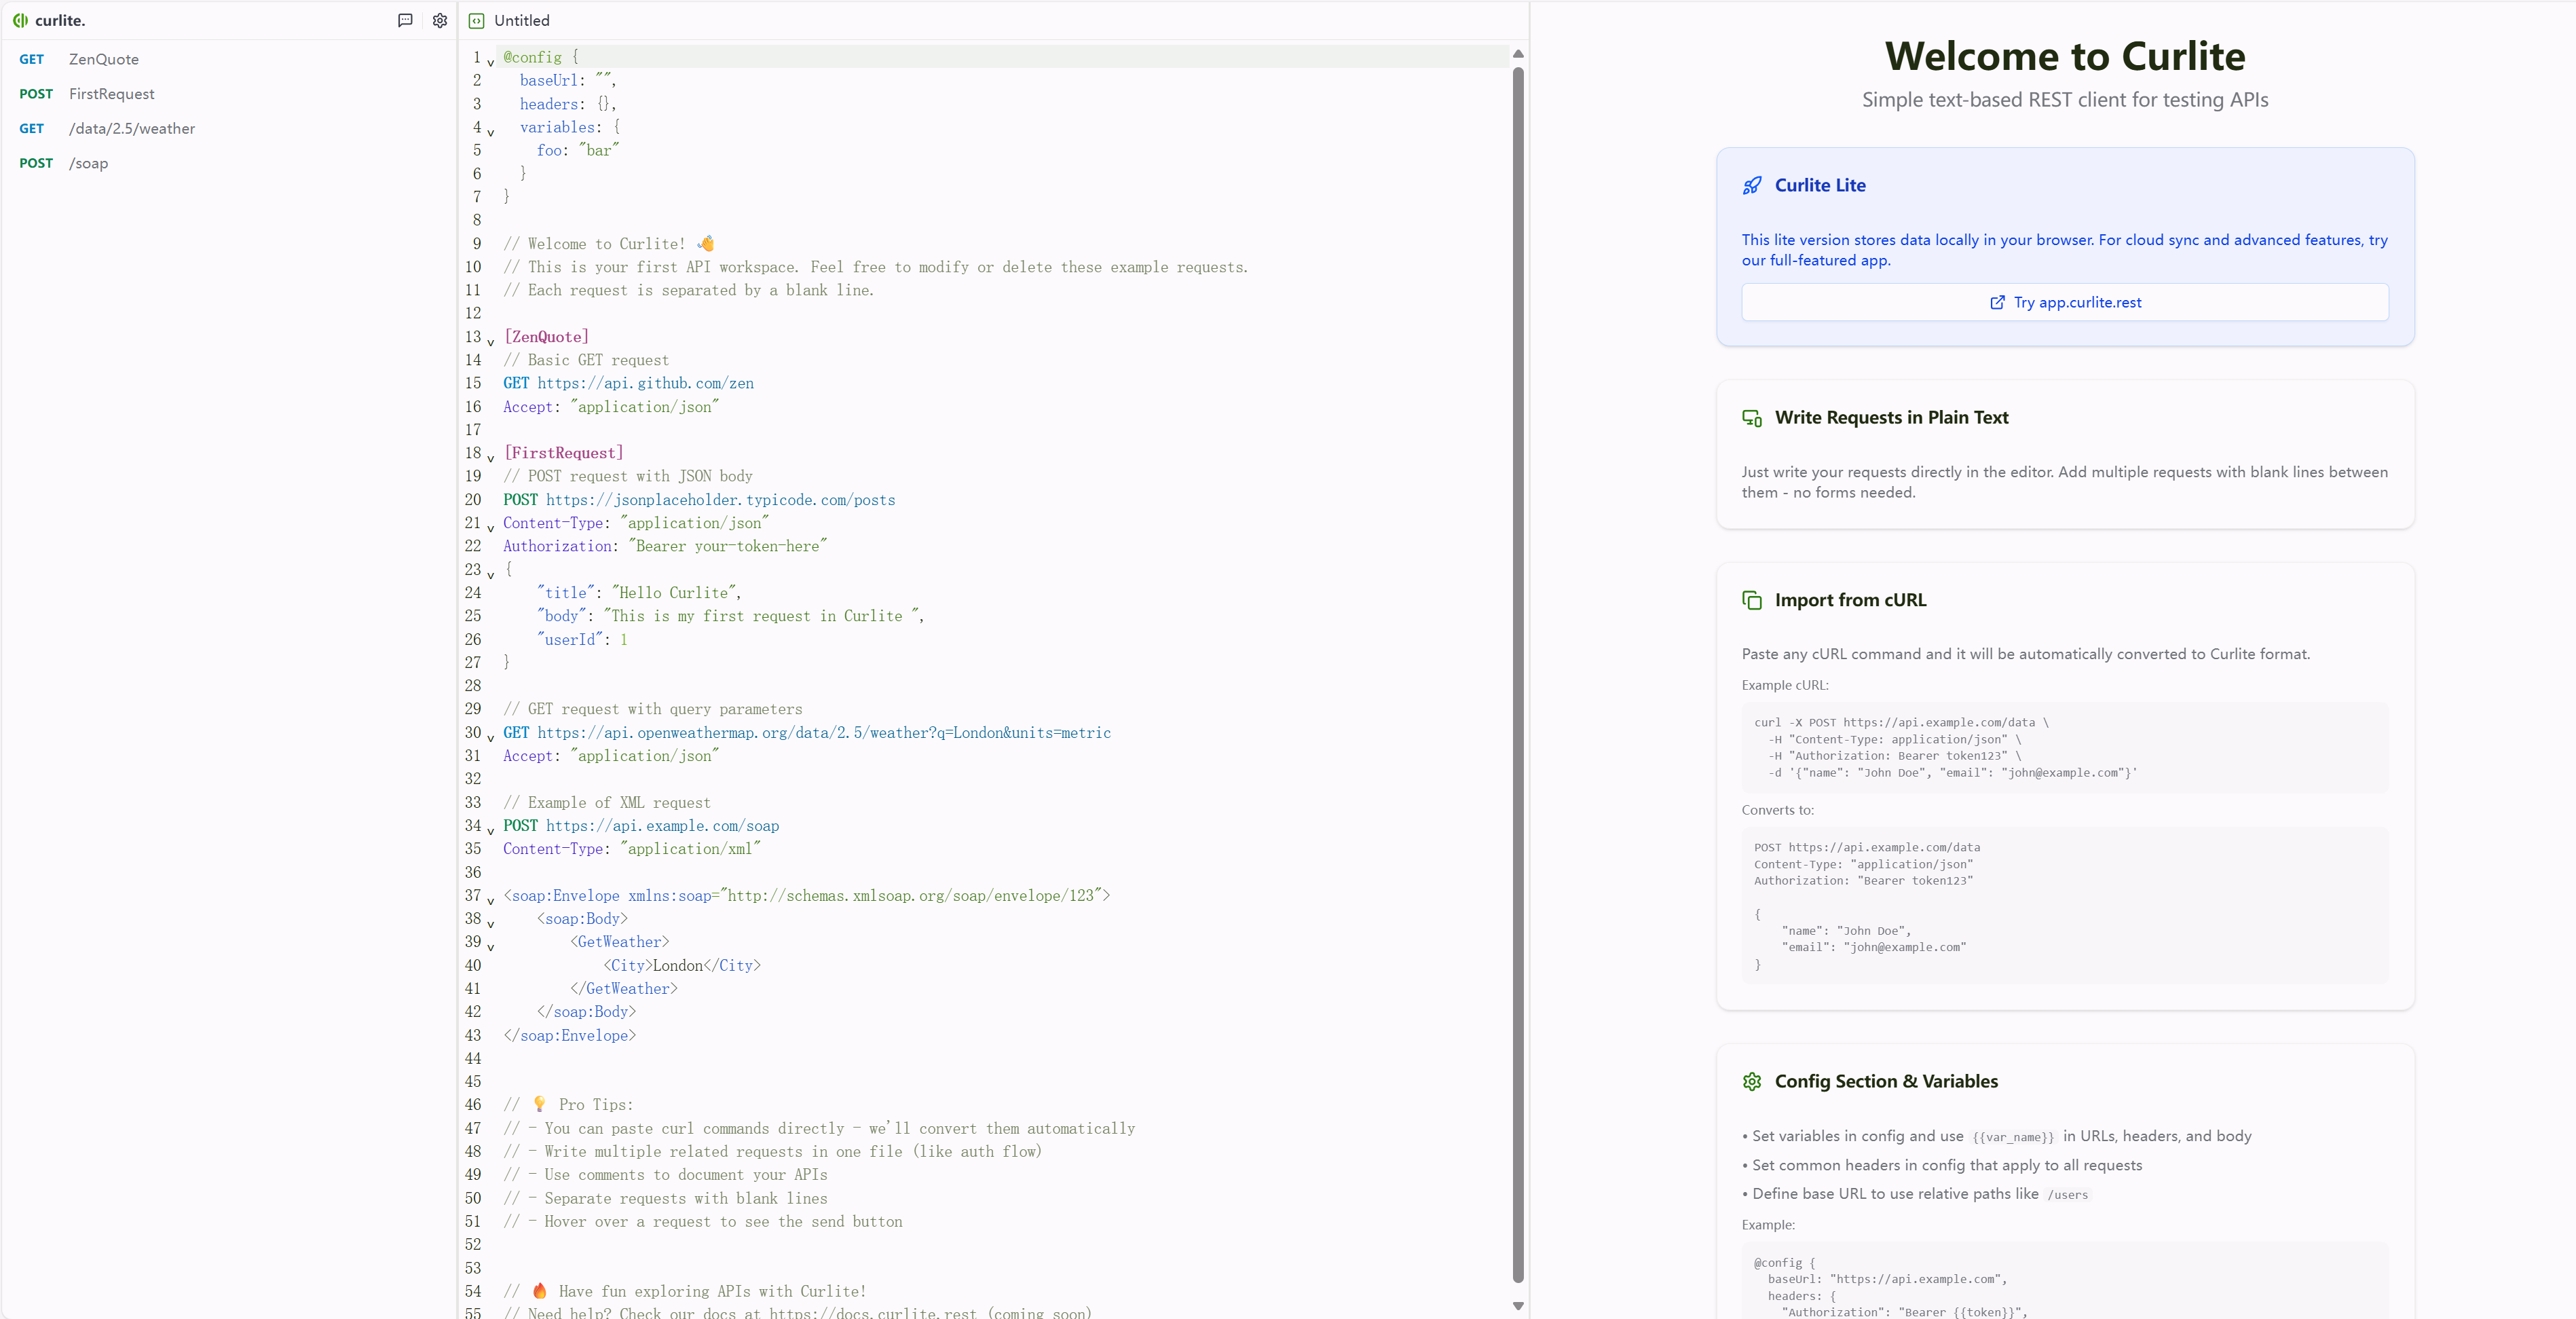Click the Converts to: label
Screen dimensions: 2576x1319
click(x=1778, y=810)
